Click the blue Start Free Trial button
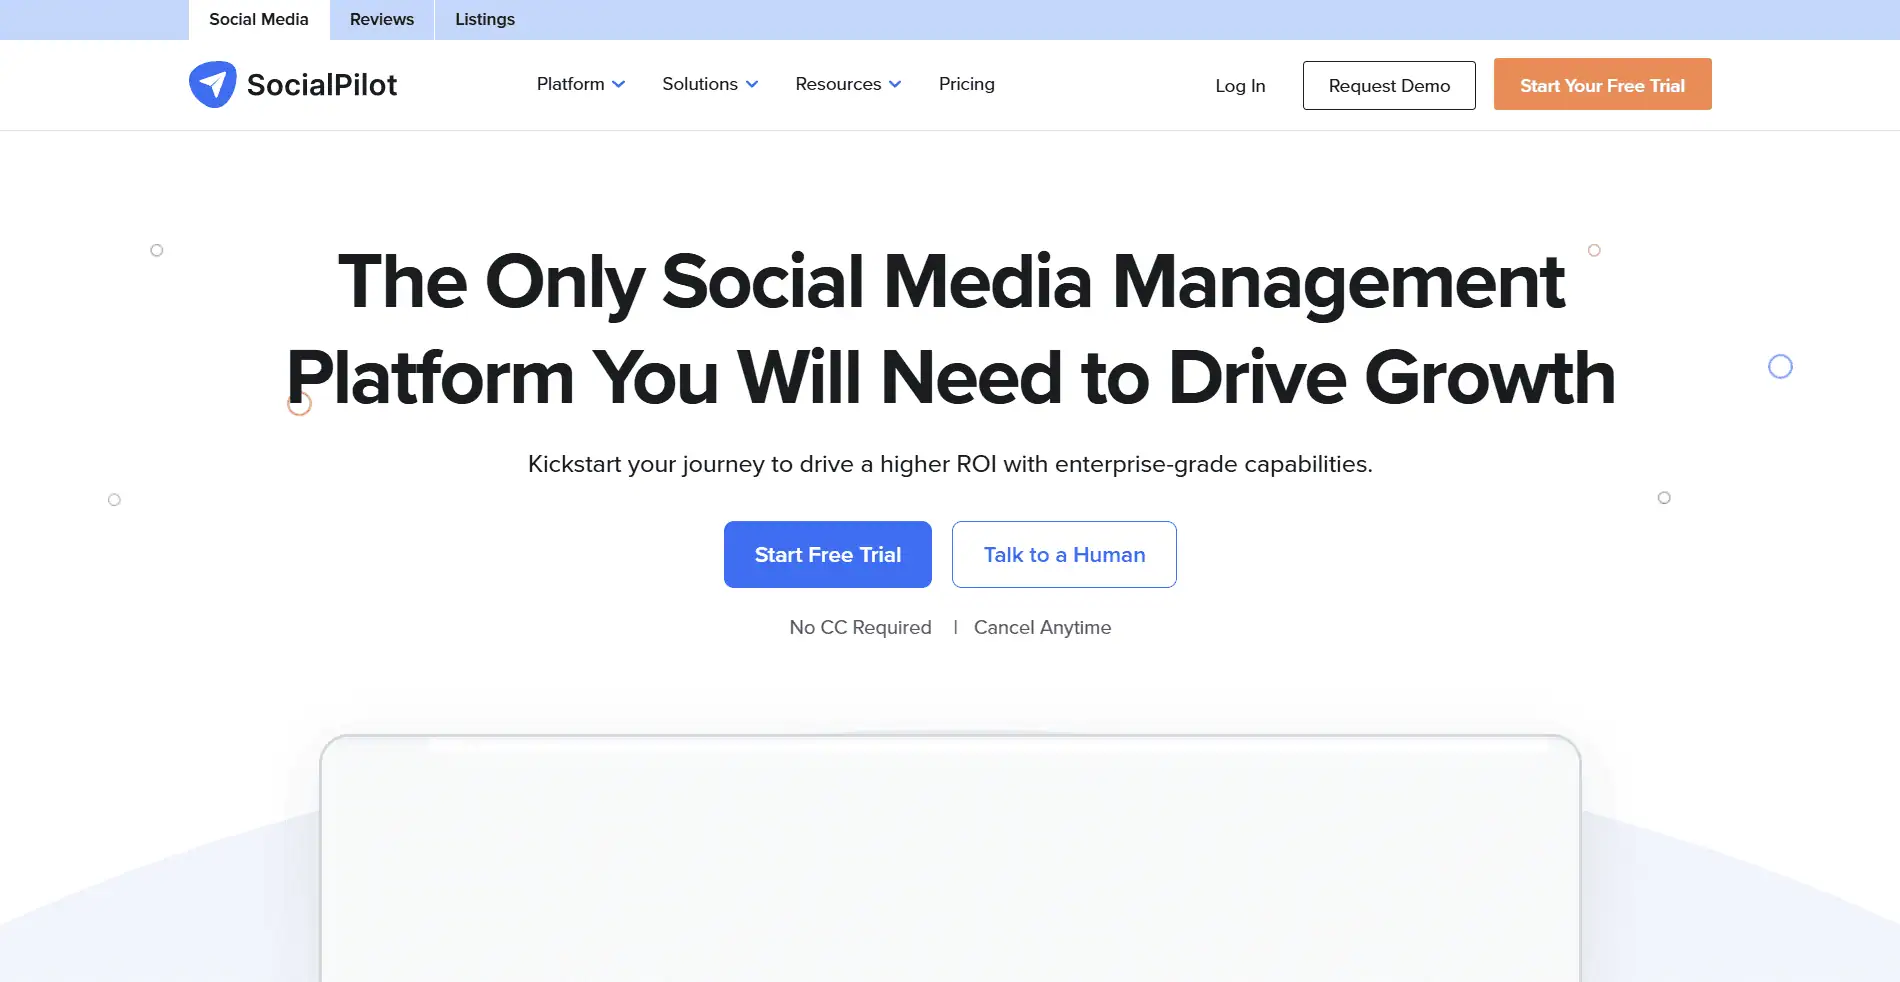This screenshot has width=1900, height=982. [x=828, y=554]
